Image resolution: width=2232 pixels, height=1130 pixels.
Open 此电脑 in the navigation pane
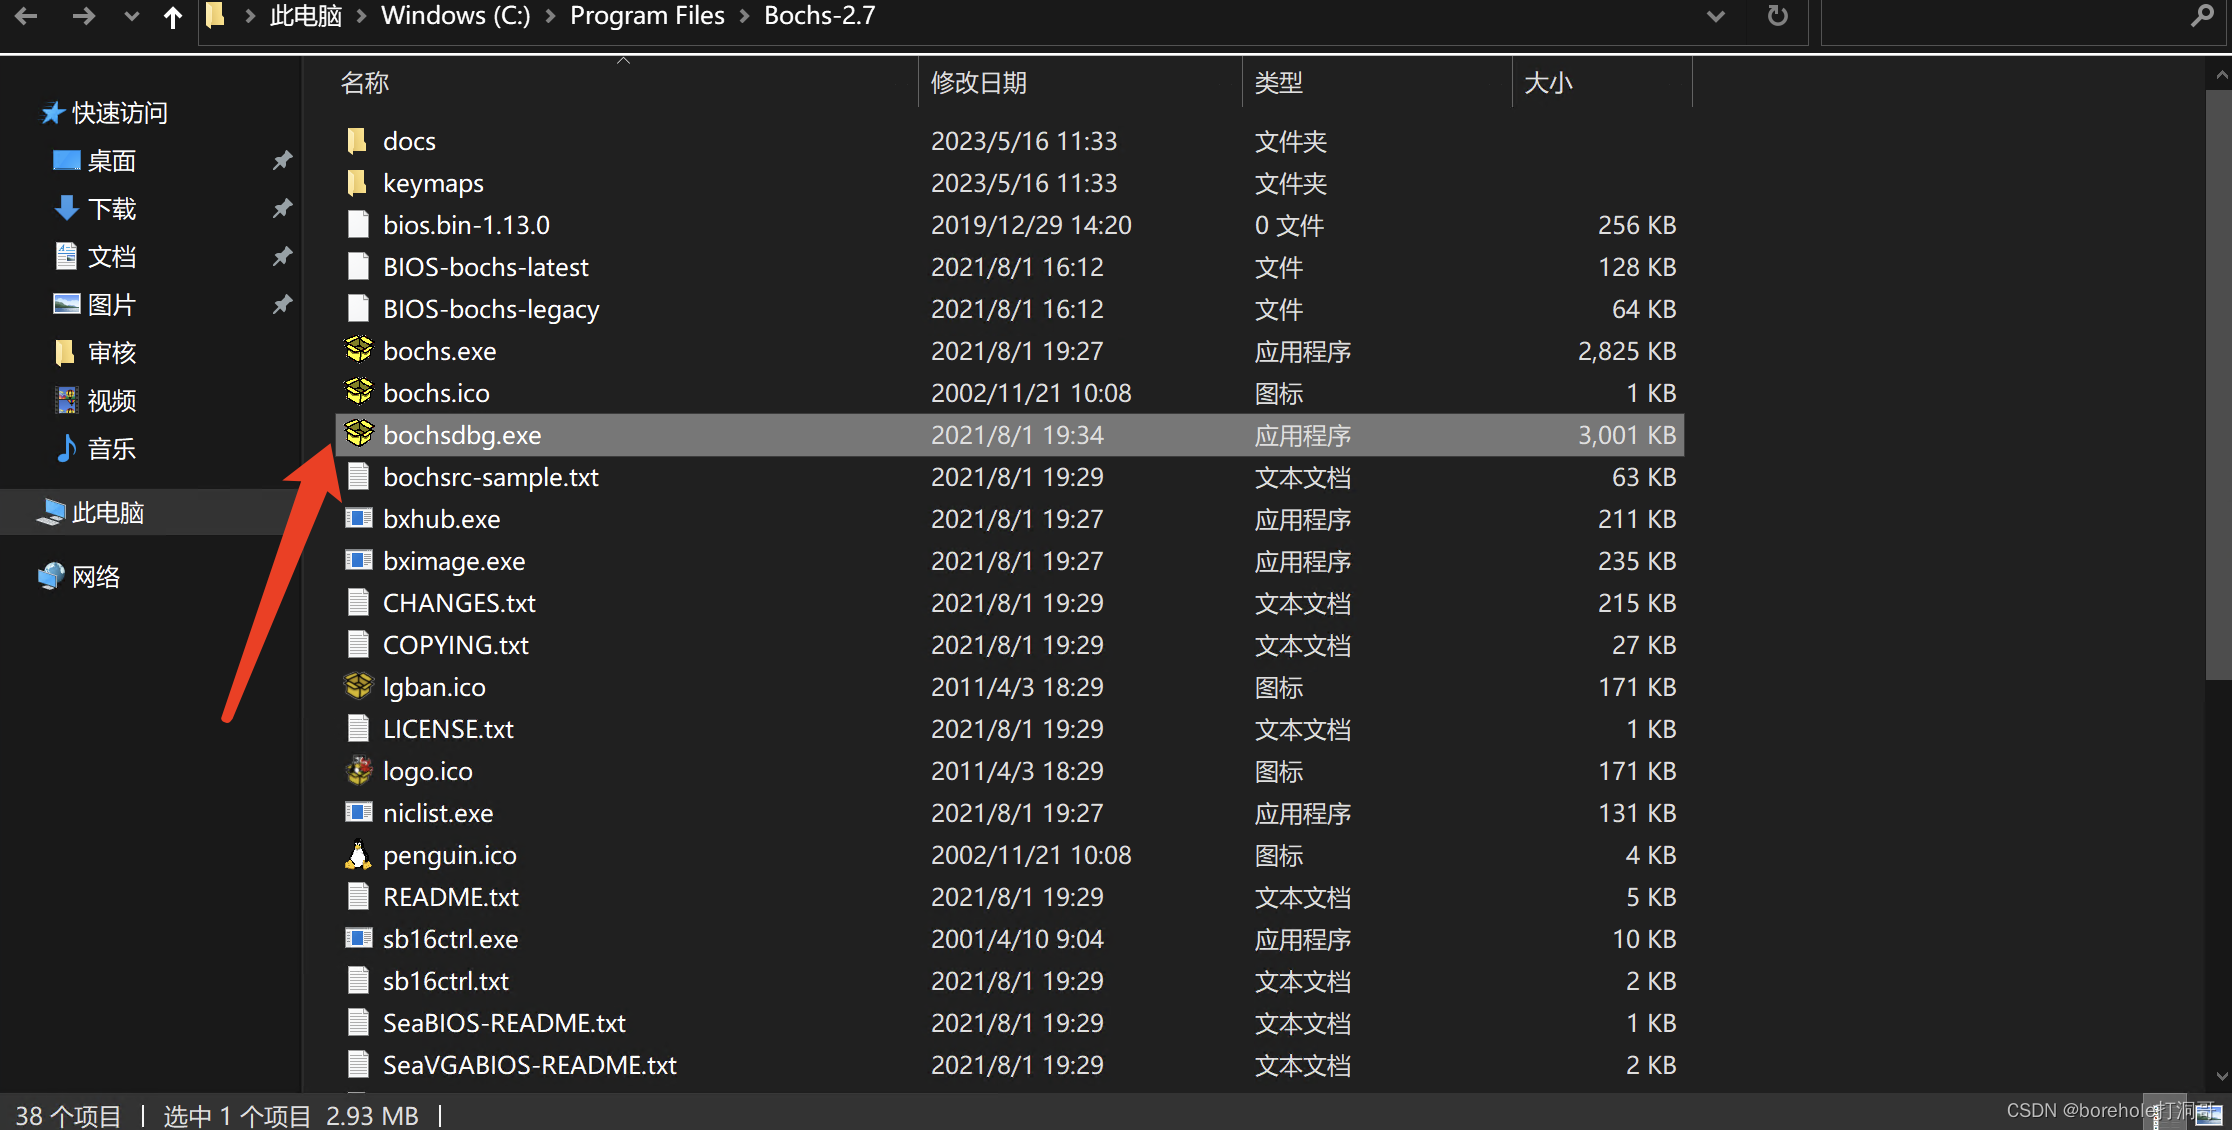(108, 513)
